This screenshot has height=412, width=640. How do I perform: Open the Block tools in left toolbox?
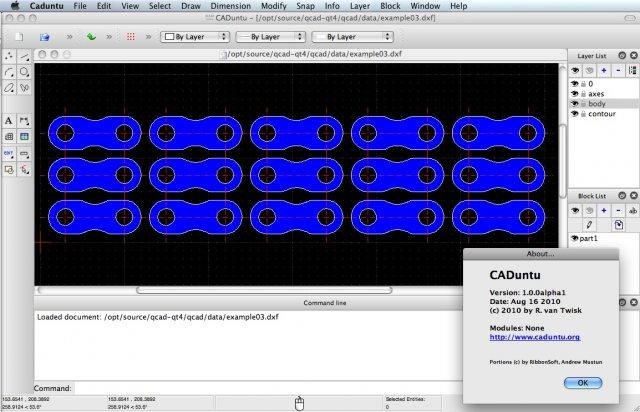[9, 169]
